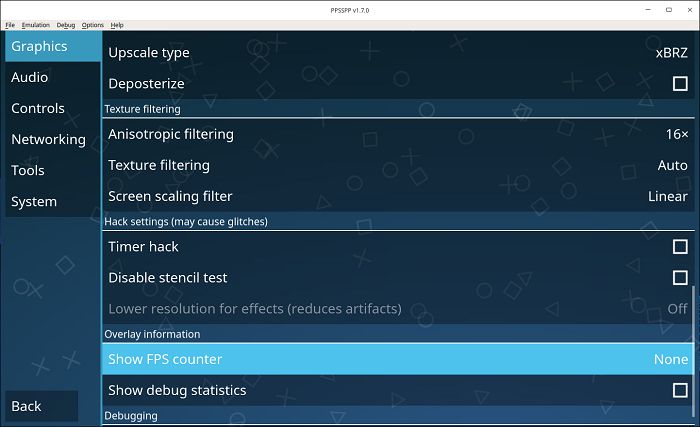Open the File menu
Screen dimensions: 700x427
coord(10,25)
